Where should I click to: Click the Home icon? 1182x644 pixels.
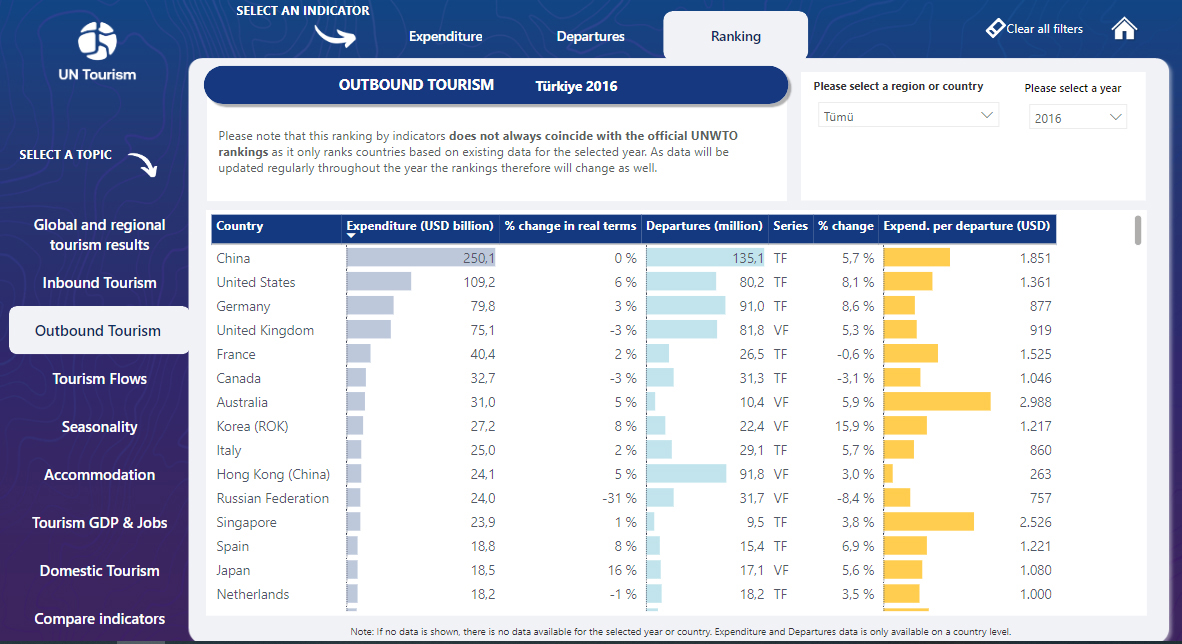point(1124,29)
